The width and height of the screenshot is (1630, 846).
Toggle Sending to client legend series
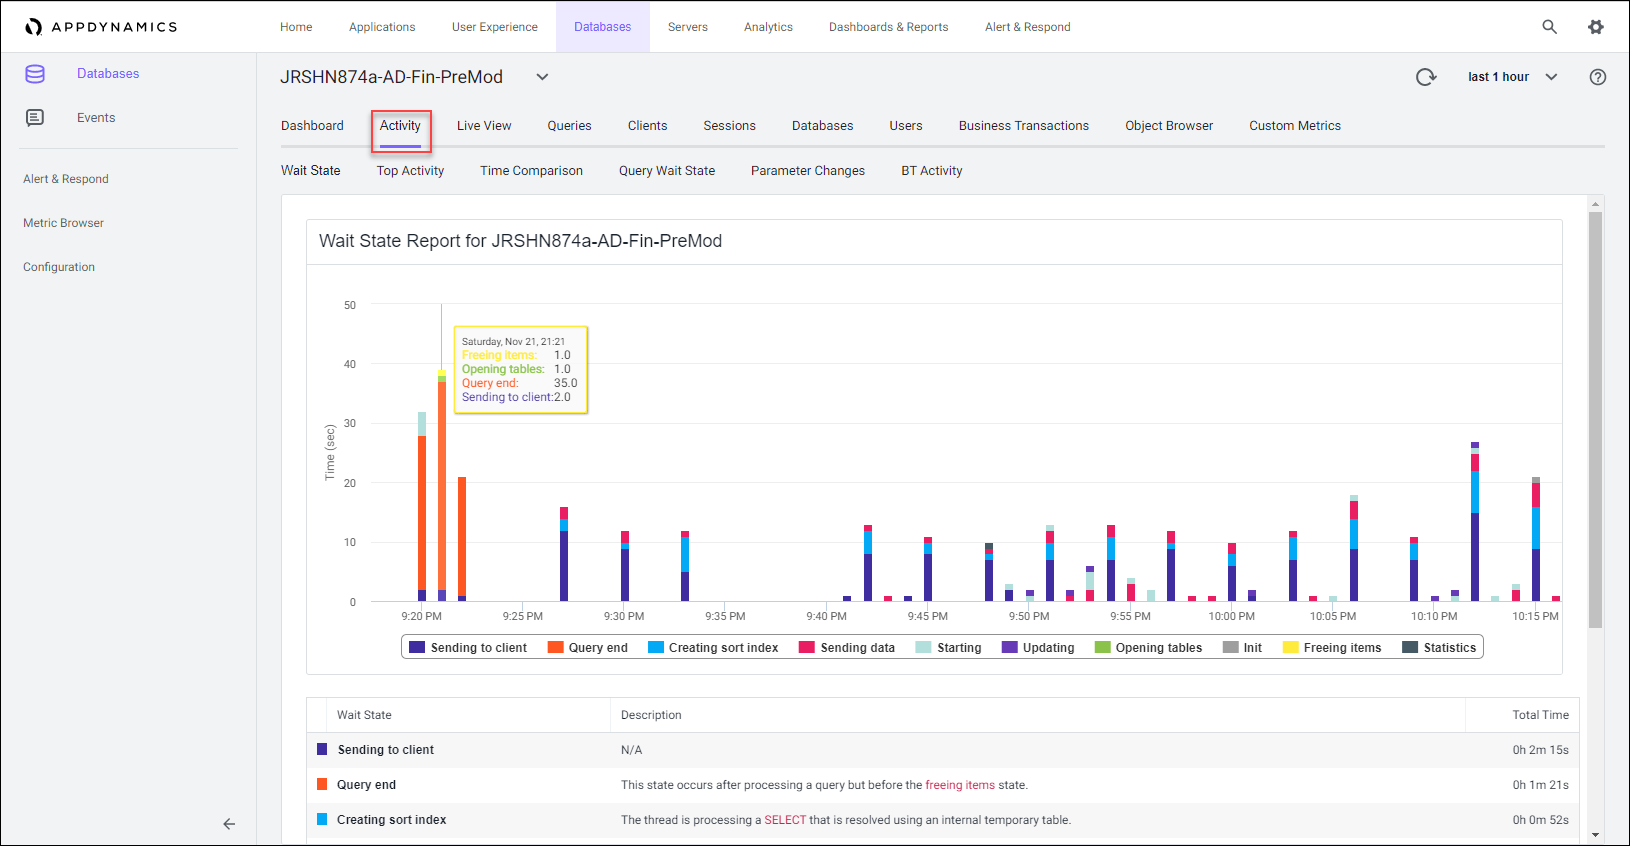click(x=468, y=648)
